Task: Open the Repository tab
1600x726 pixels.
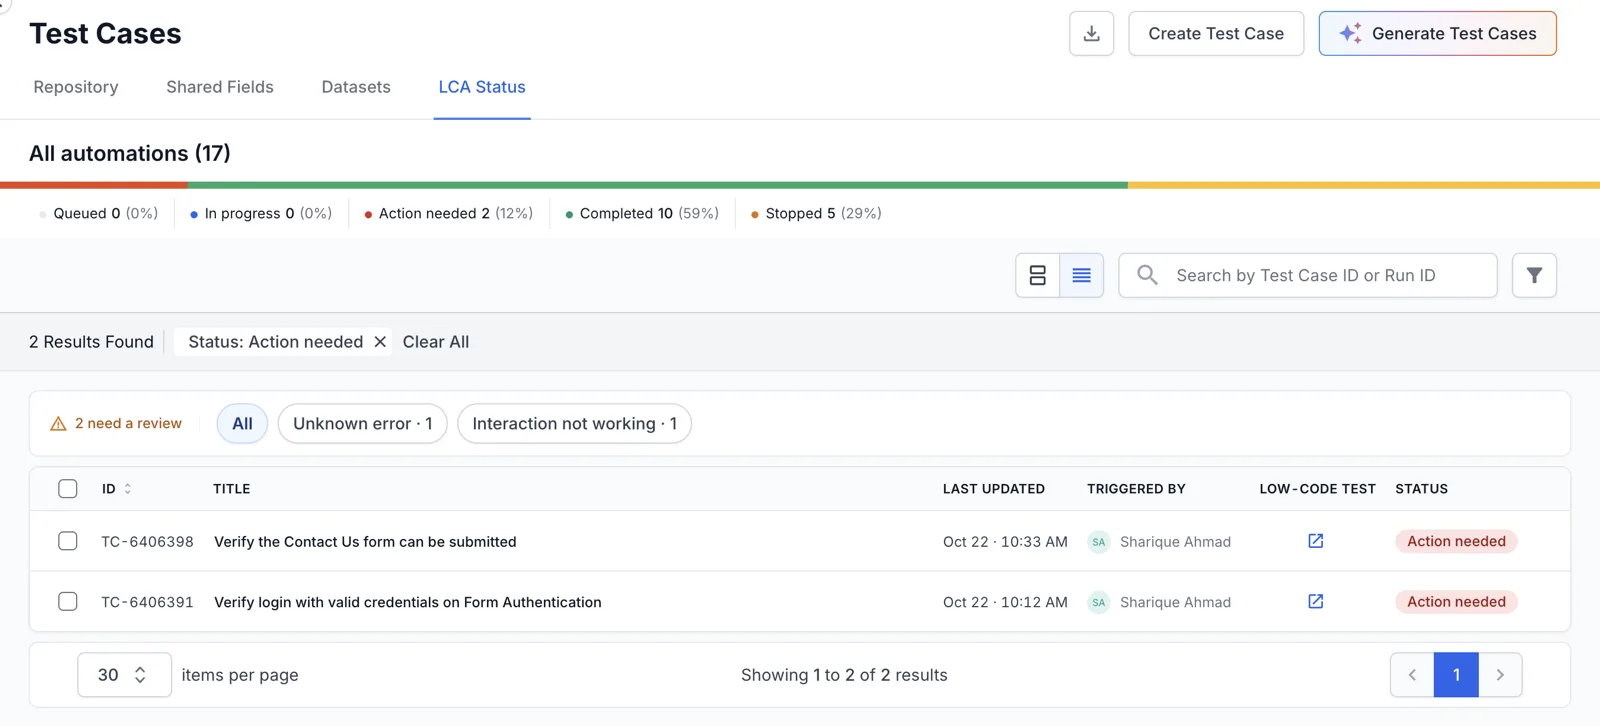Action: (x=76, y=87)
